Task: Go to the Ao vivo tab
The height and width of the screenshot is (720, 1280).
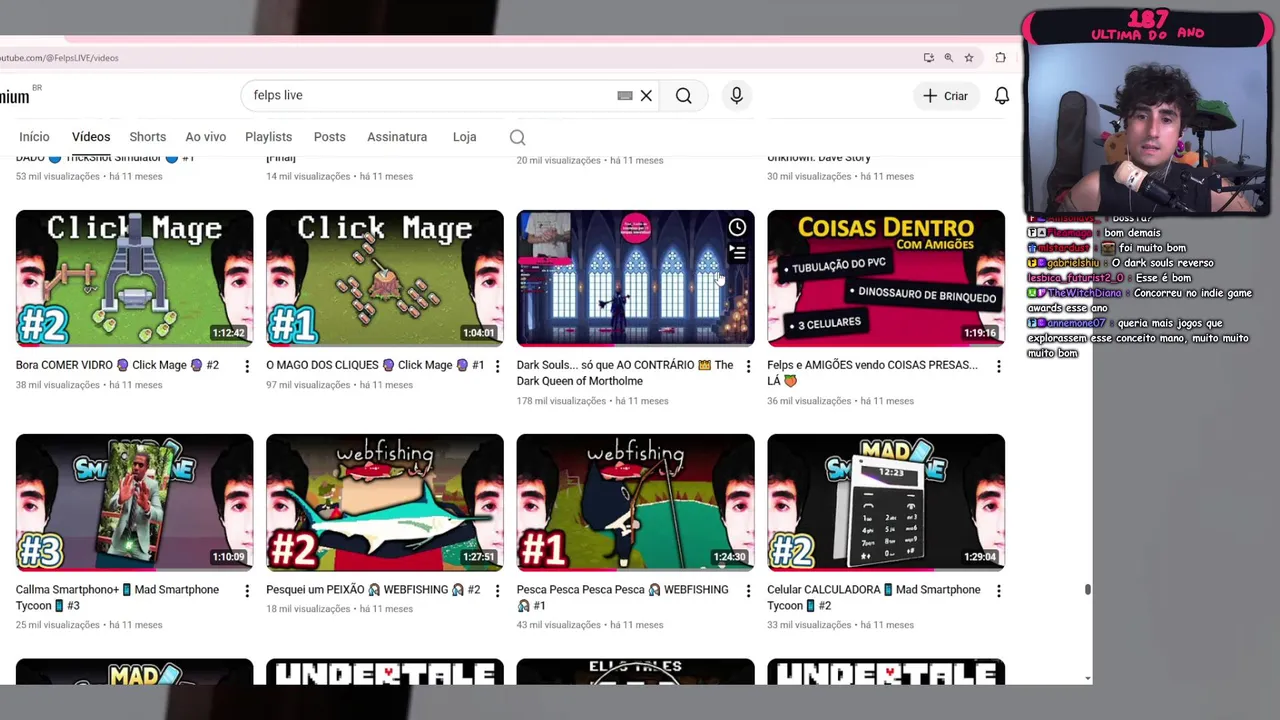Action: coord(205,137)
